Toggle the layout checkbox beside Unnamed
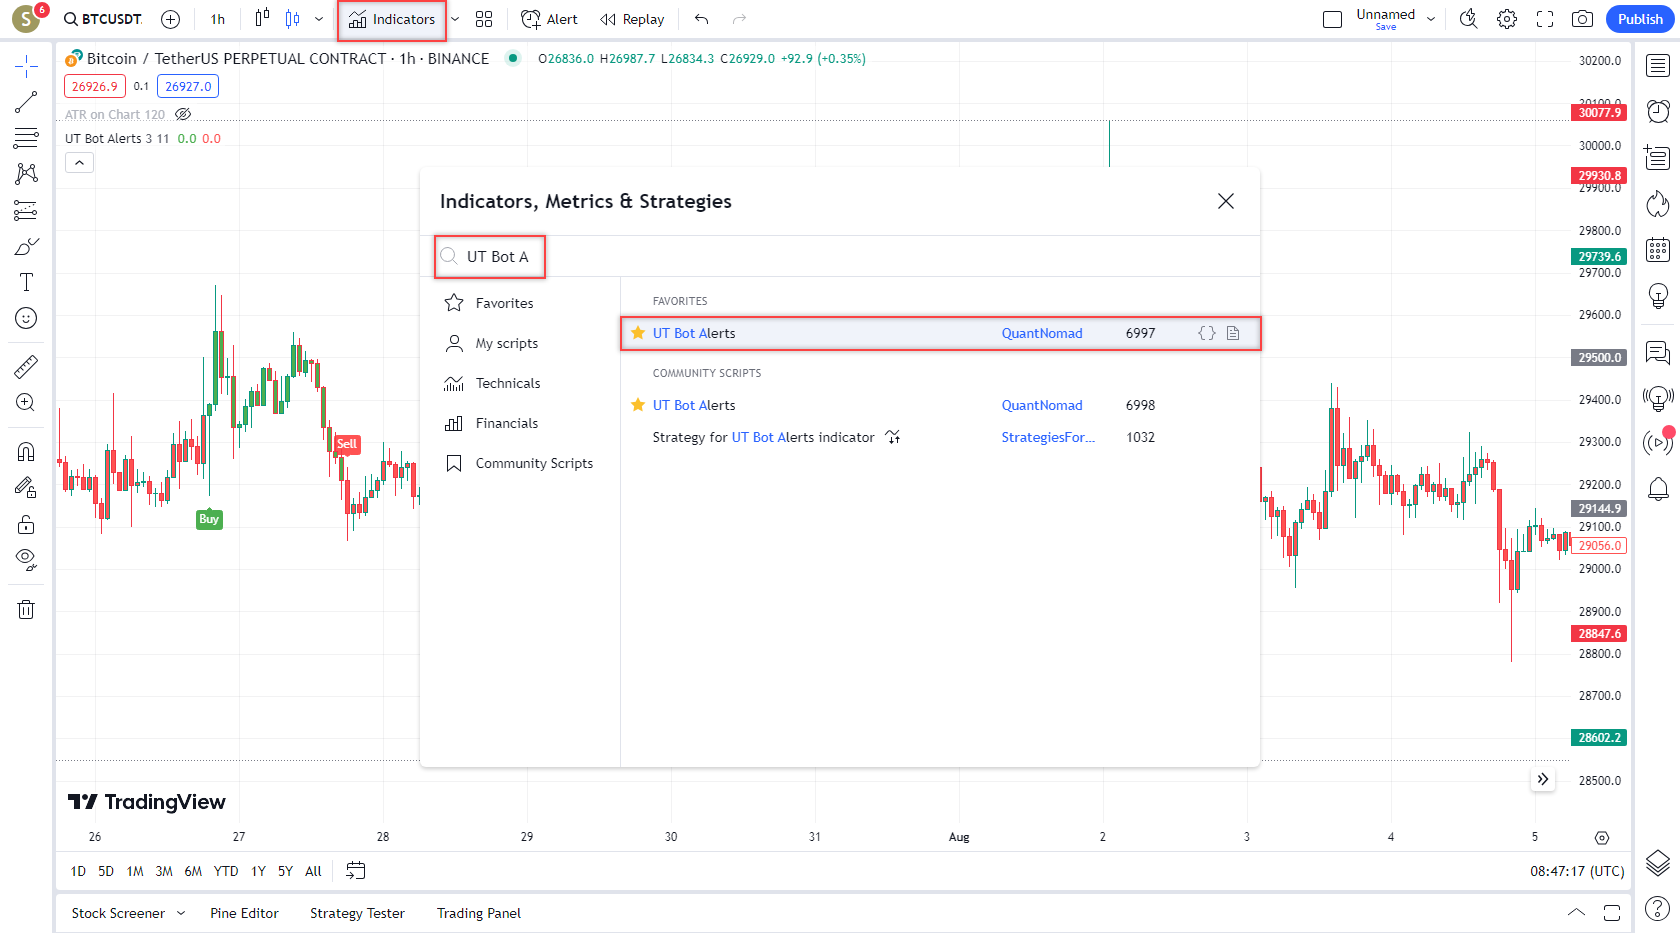This screenshot has width=1680, height=933. click(1332, 19)
